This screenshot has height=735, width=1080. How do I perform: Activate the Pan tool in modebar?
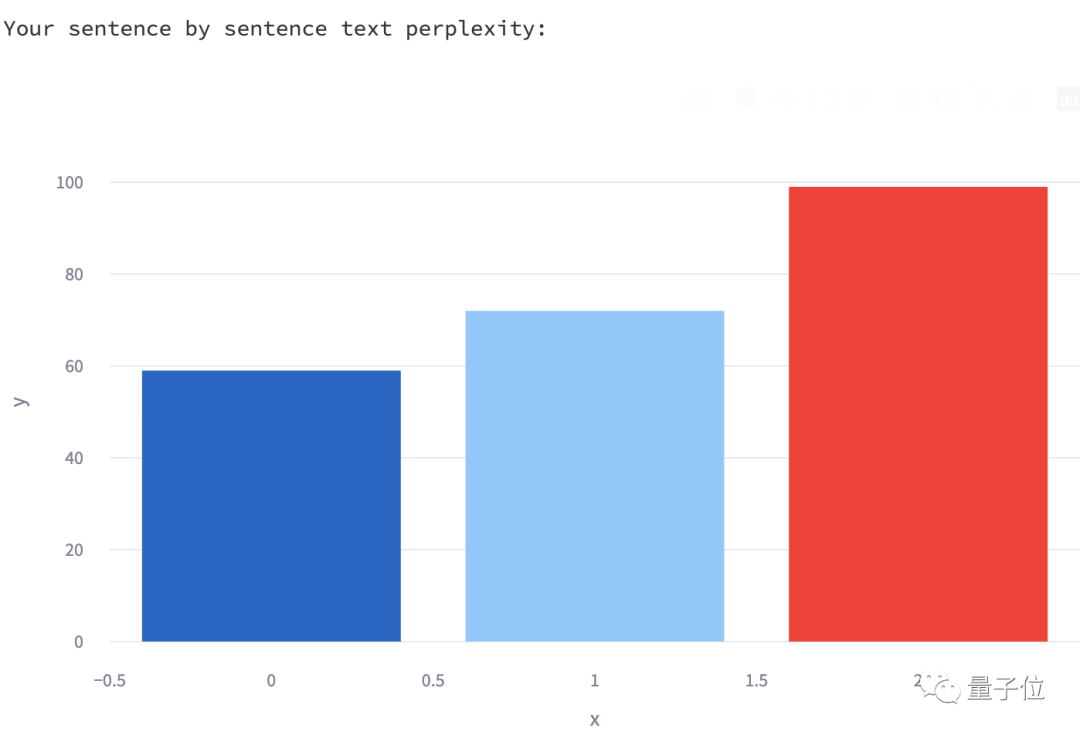tap(785, 98)
